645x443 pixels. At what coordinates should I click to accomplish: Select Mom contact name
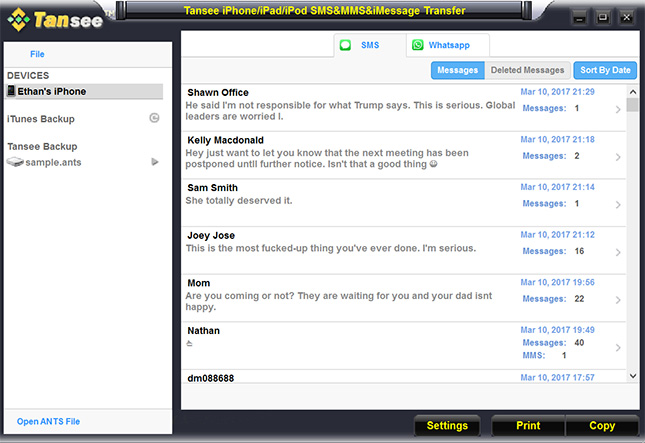[x=199, y=283]
